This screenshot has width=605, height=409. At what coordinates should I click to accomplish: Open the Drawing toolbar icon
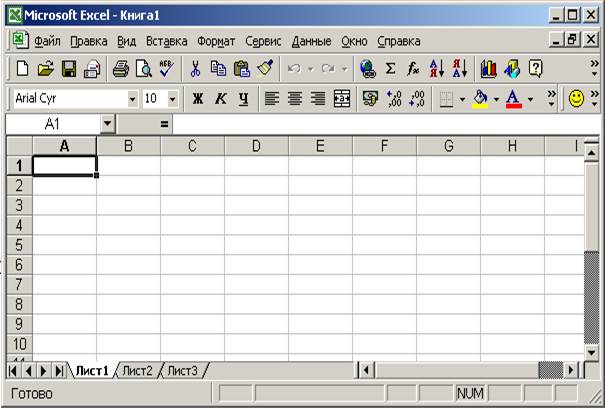point(512,69)
